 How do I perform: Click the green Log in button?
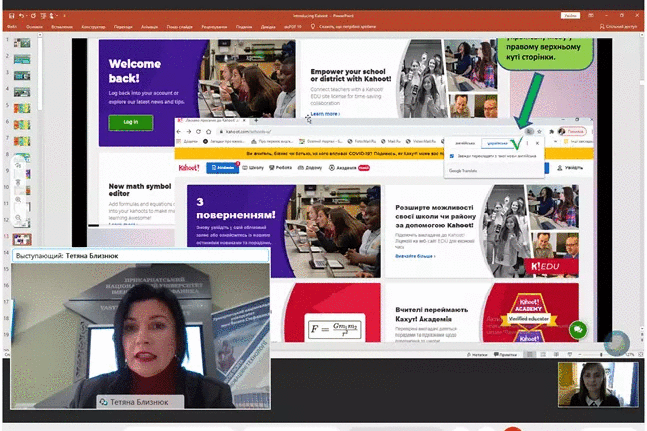click(x=131, y=122)
